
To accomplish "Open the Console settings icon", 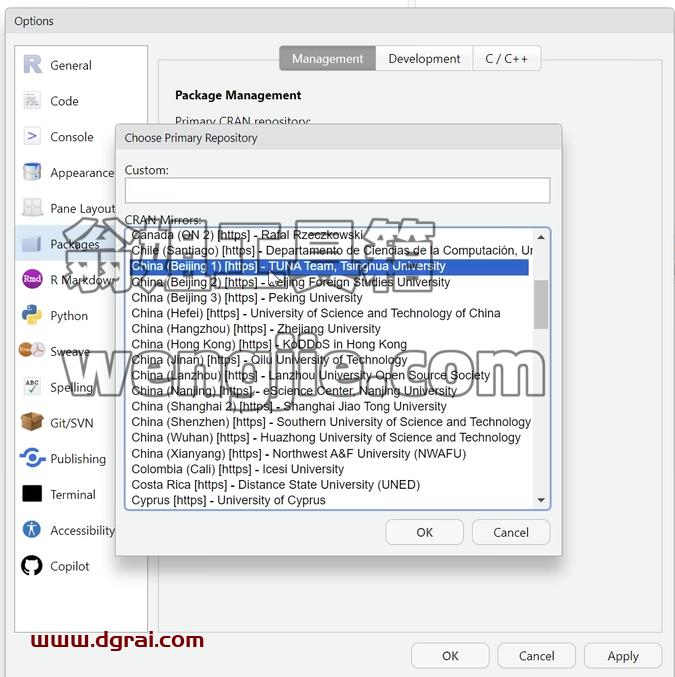I will 32,136.
